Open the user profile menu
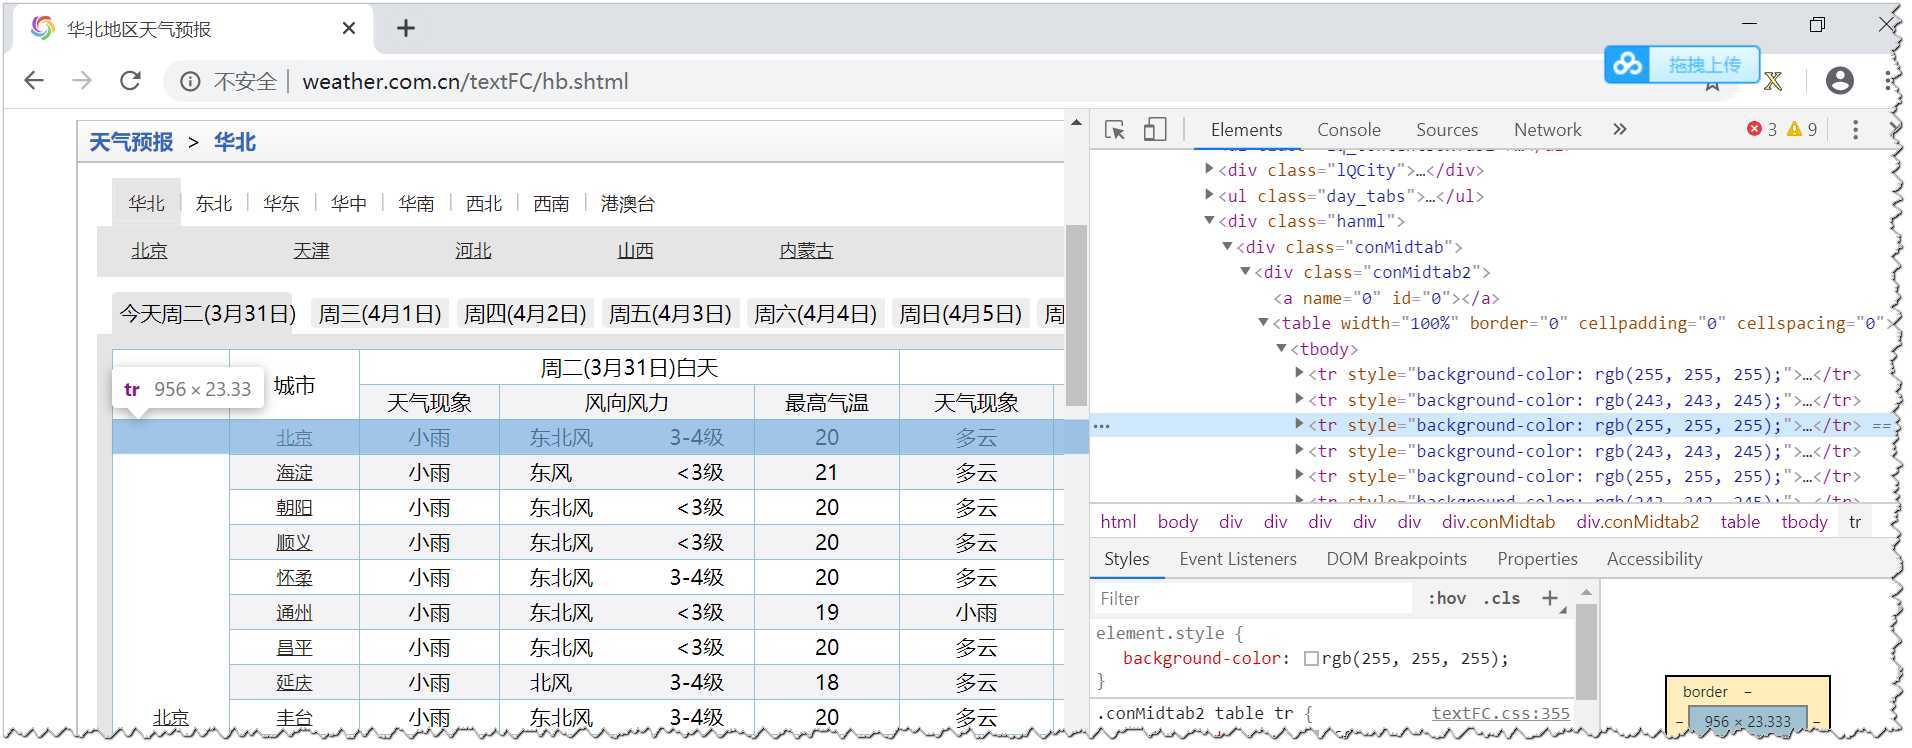 pos(1839,81)
